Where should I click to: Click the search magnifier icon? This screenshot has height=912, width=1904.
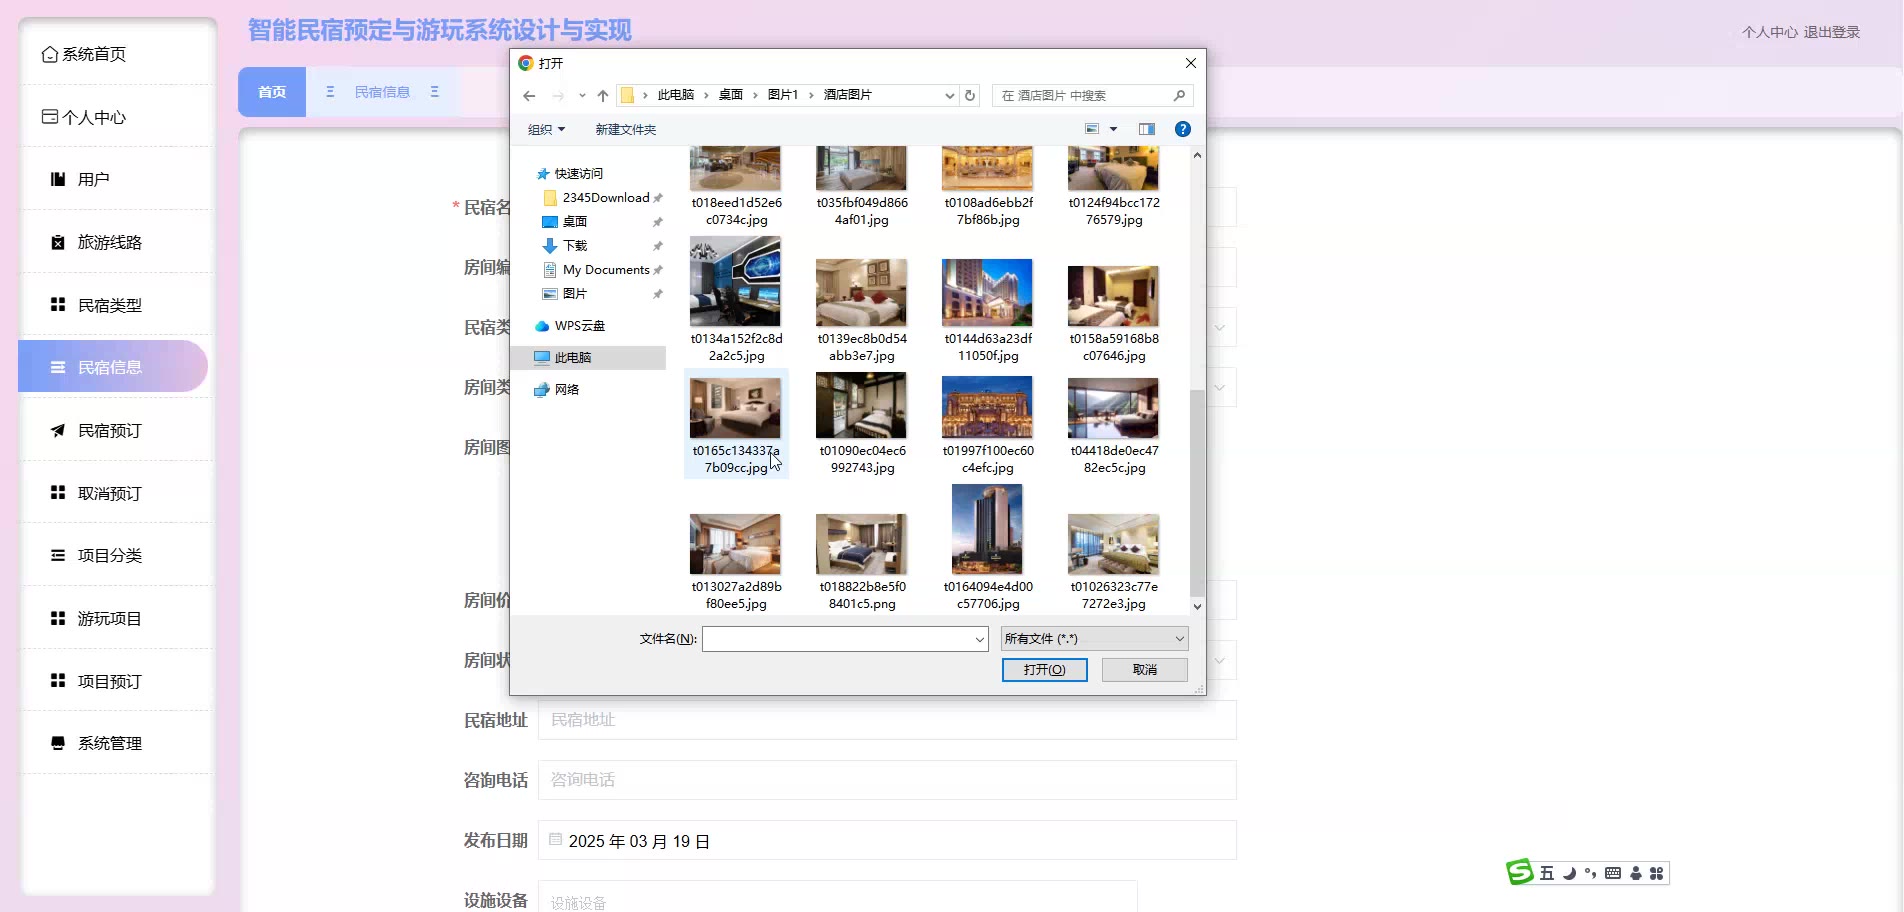[x=1179, y=96]
